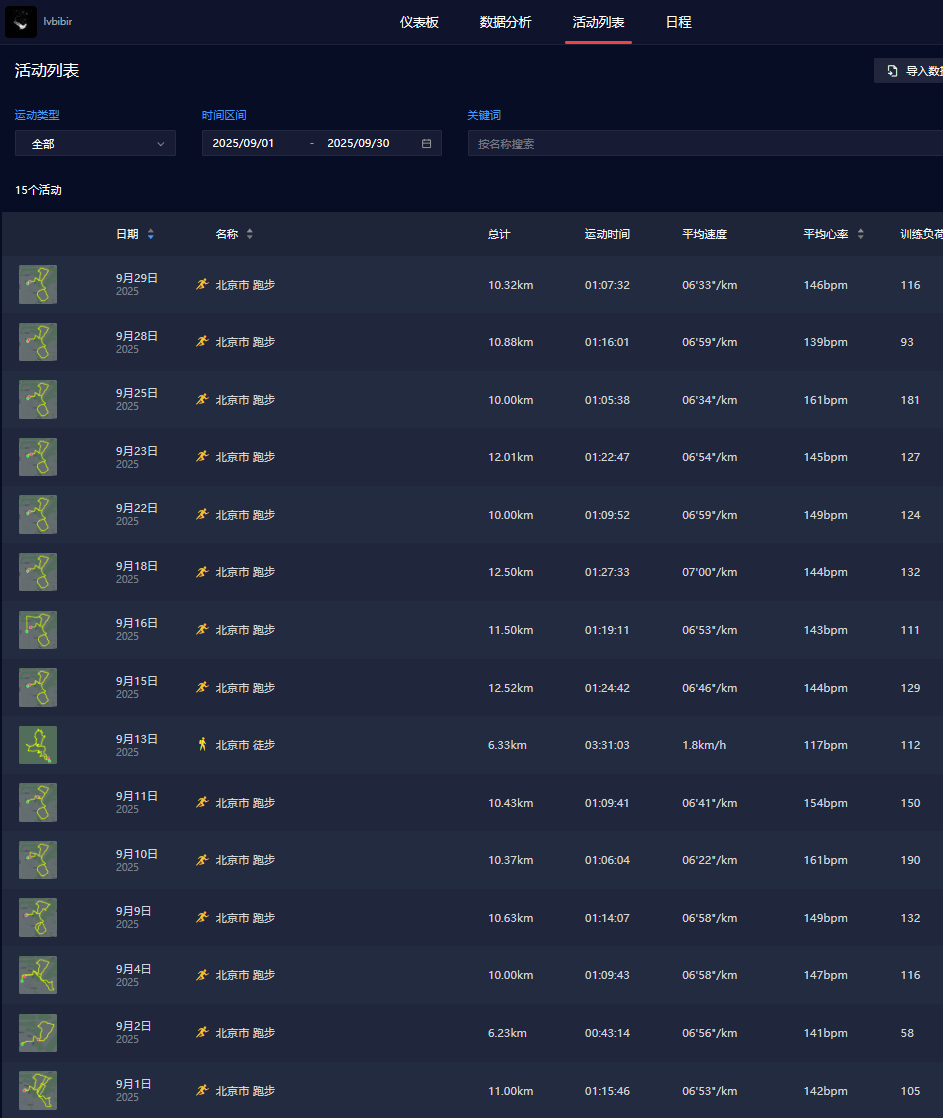Click the keyword search input field
The image size is (943, 1118).
[700, 143]
